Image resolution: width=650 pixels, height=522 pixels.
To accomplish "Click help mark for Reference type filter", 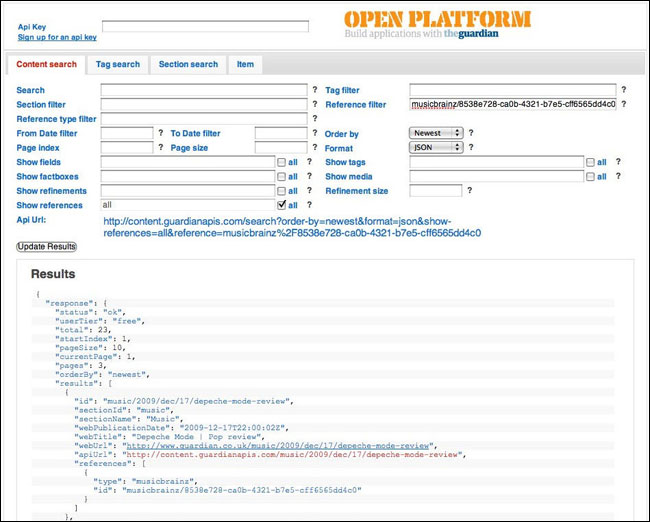I will coord(315,119).
